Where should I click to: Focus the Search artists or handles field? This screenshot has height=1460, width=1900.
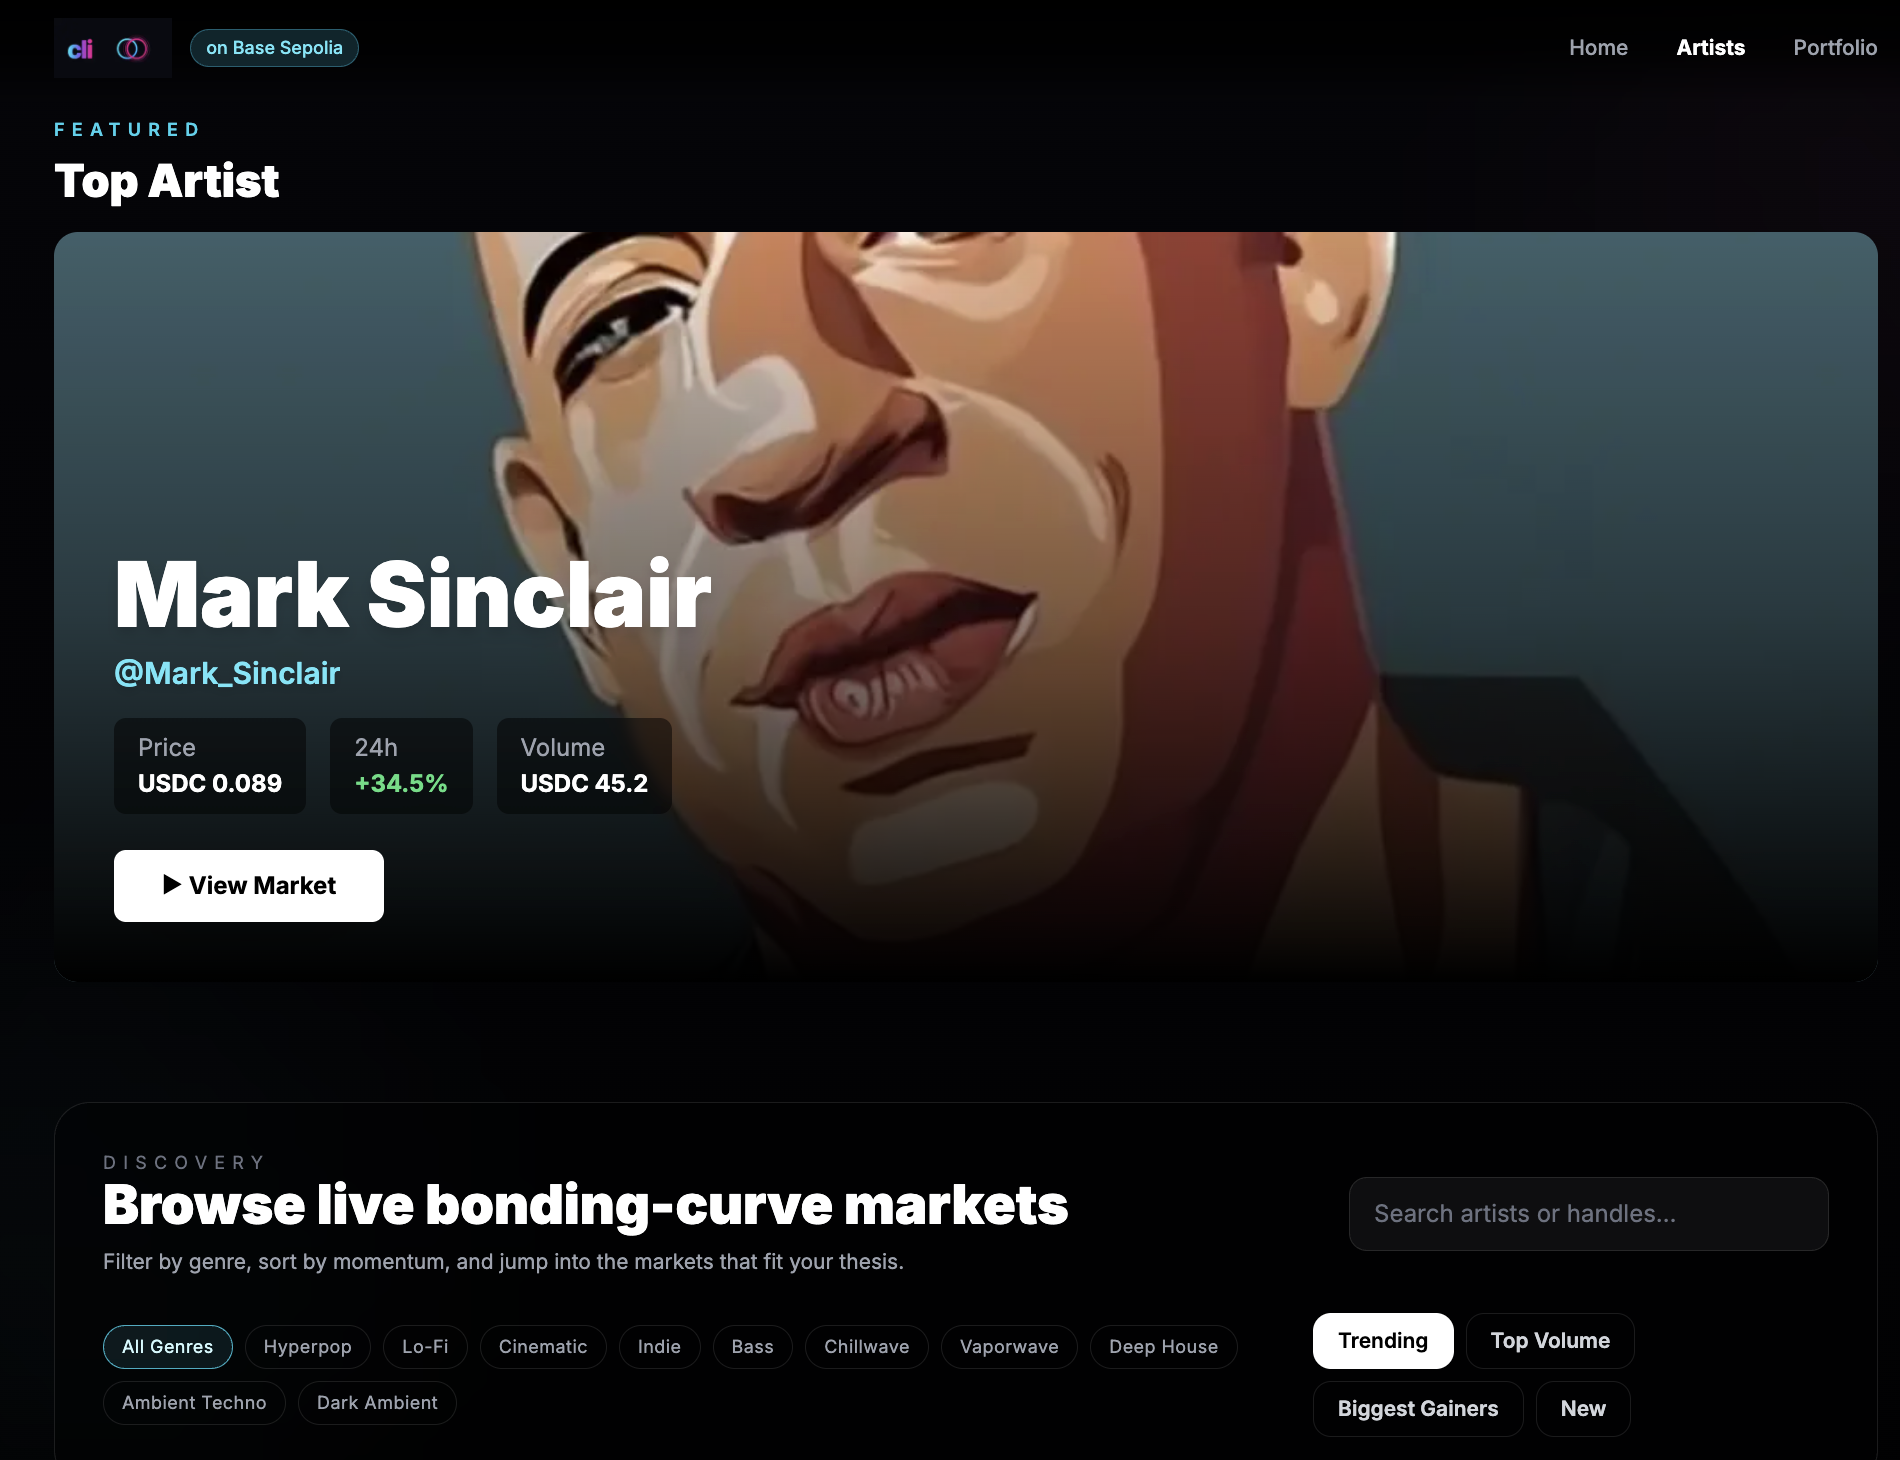pos(1588,1214)
